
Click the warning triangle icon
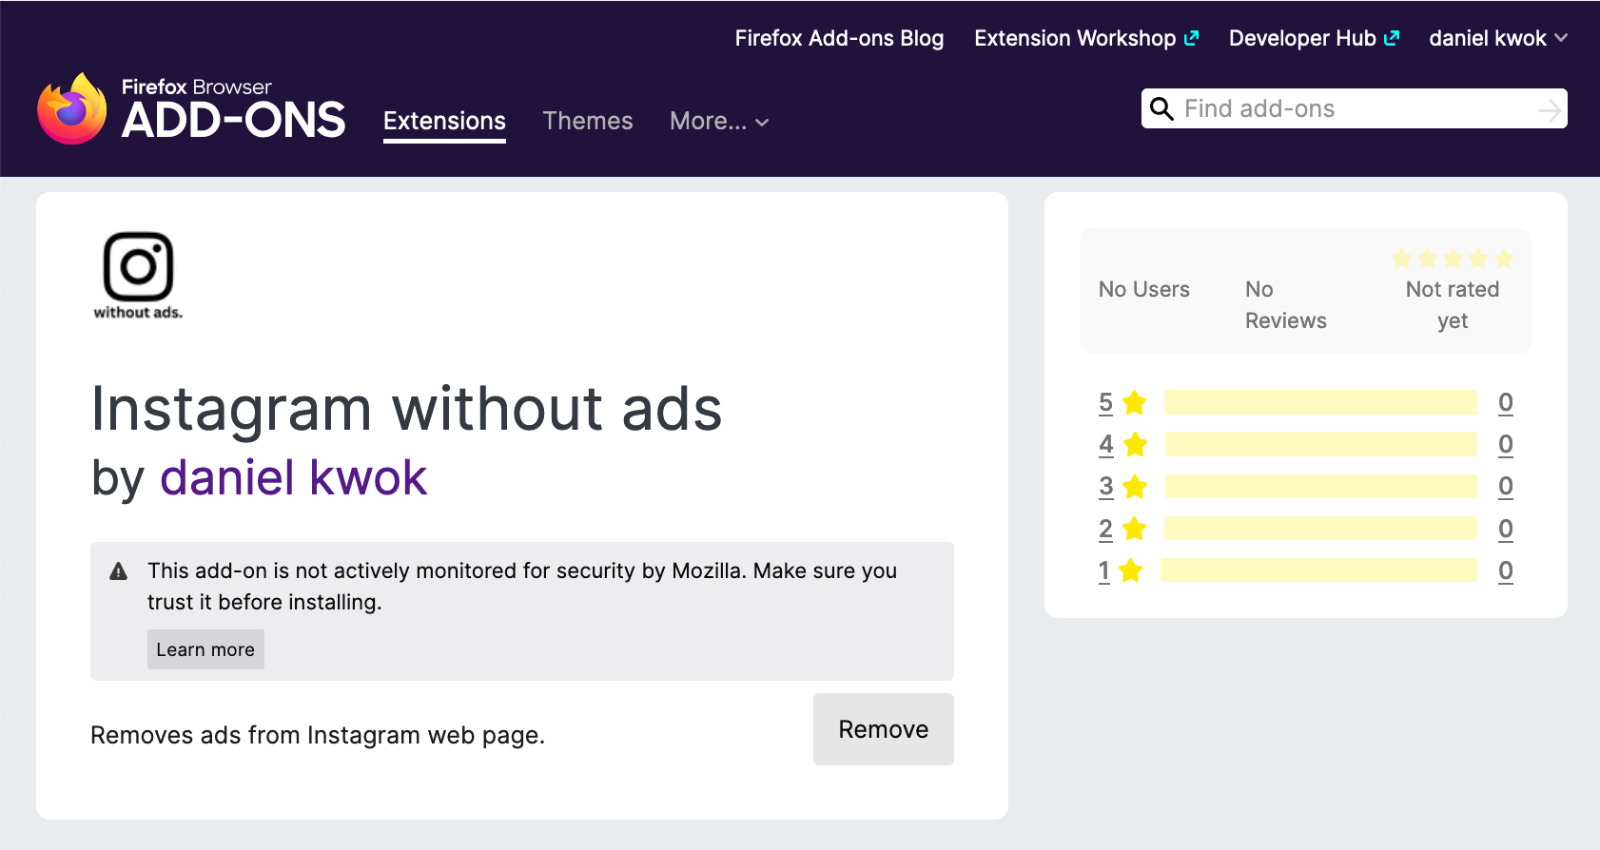[119, 572]
